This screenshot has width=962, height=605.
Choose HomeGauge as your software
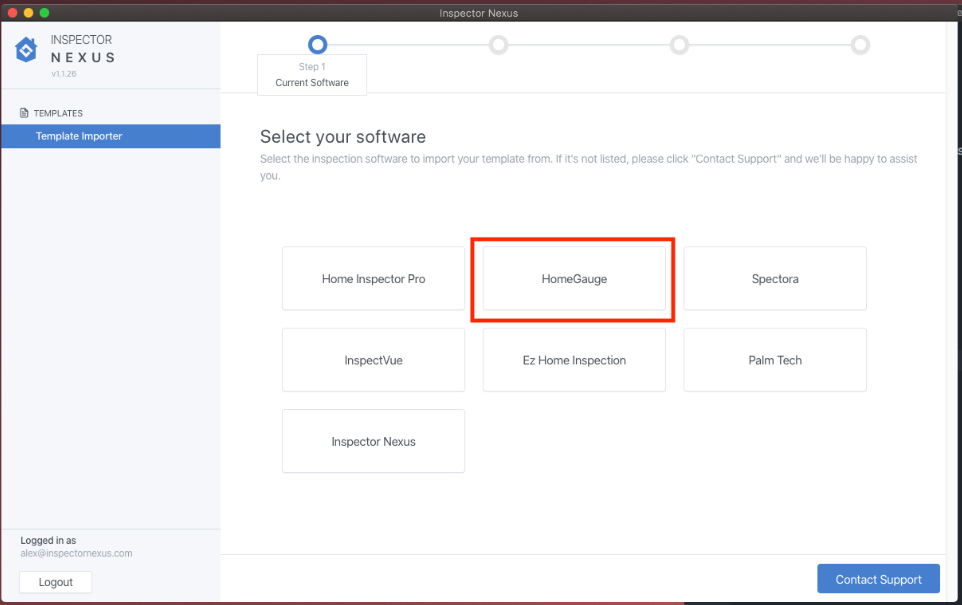574,279
